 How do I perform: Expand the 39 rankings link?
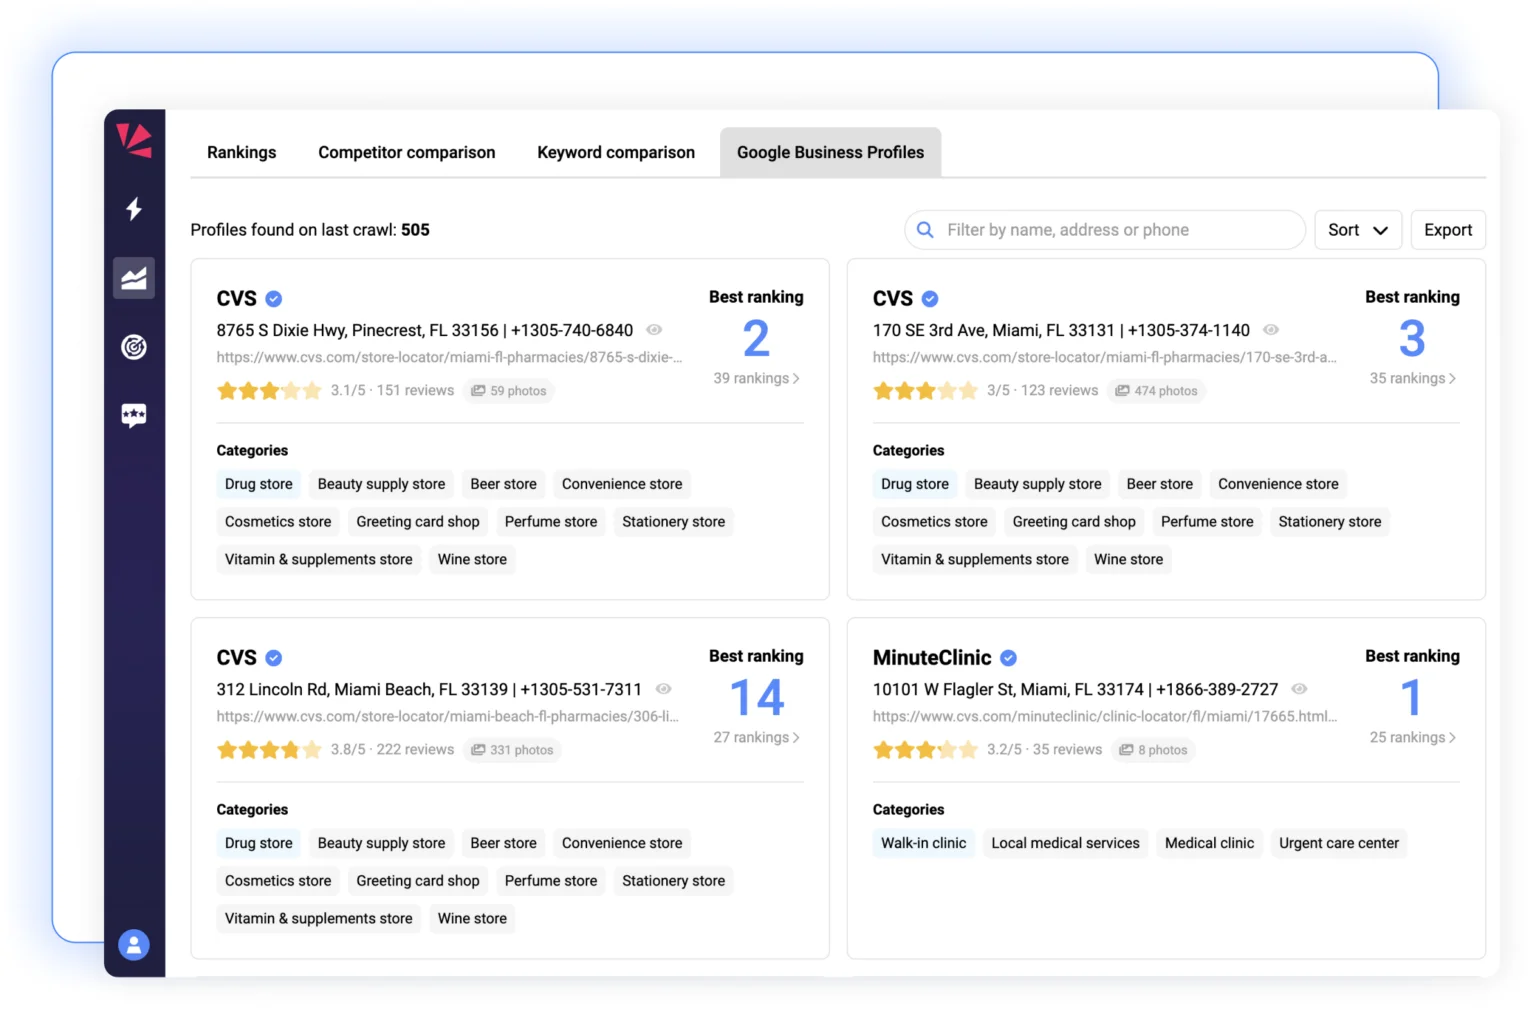click(756, 378)
